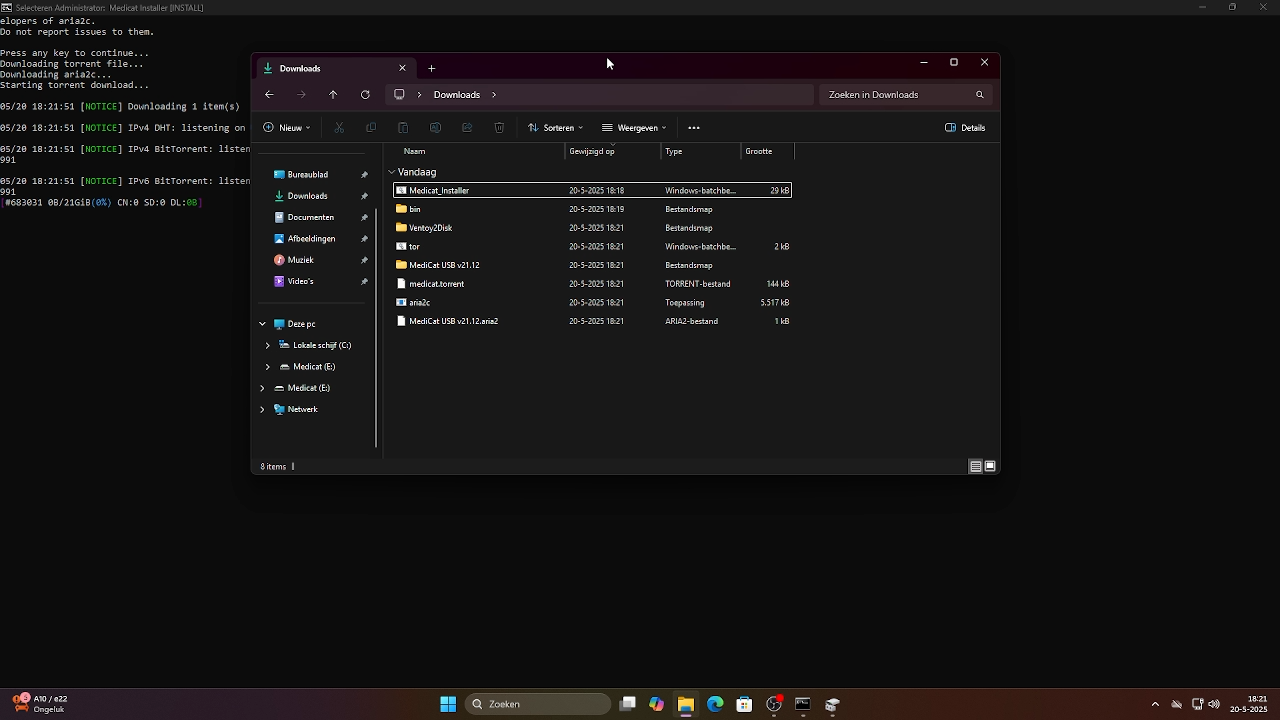The width and height of the screenshot is (1280, 720).
Task: Select MediCat USB v21.12 folder
Action: (x=592, y=265)
